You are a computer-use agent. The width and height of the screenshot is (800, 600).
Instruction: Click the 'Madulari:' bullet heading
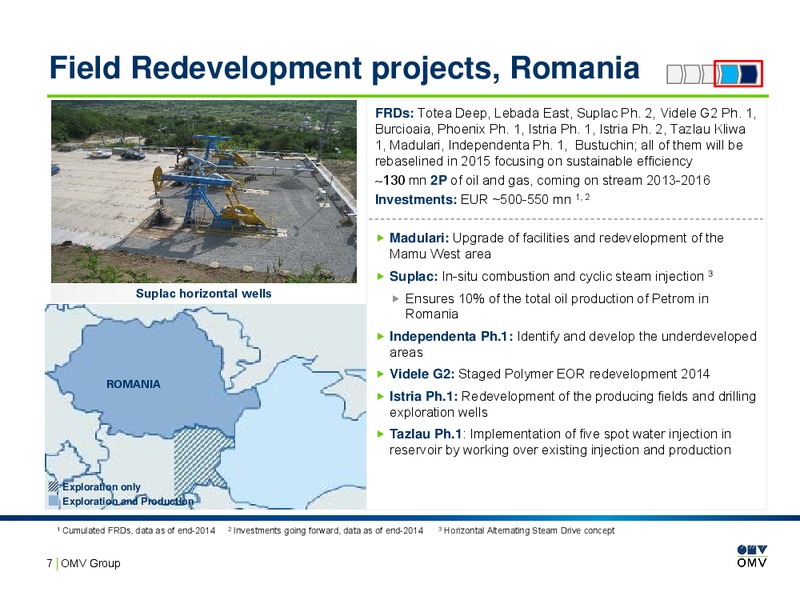tap(419, 238)
